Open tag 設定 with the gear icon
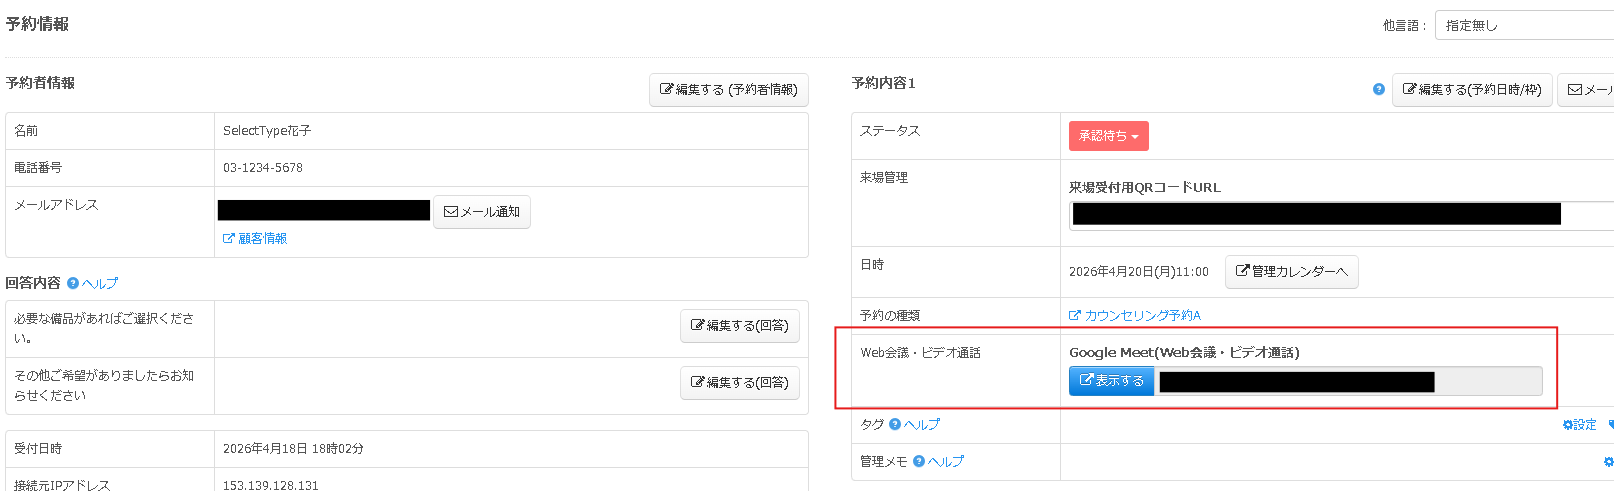 coord(1580,425)
